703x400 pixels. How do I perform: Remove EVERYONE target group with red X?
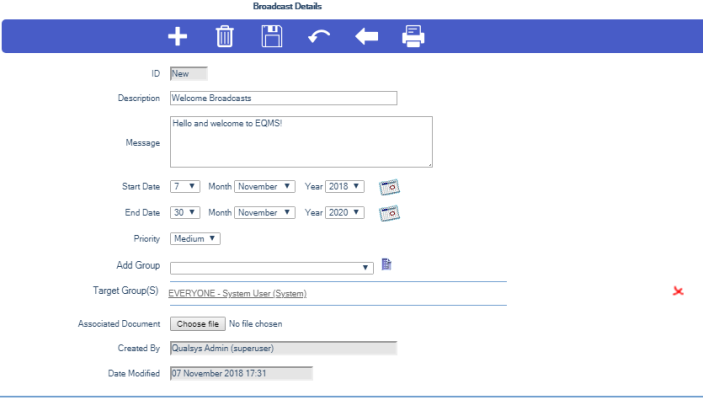click(678, 291)
